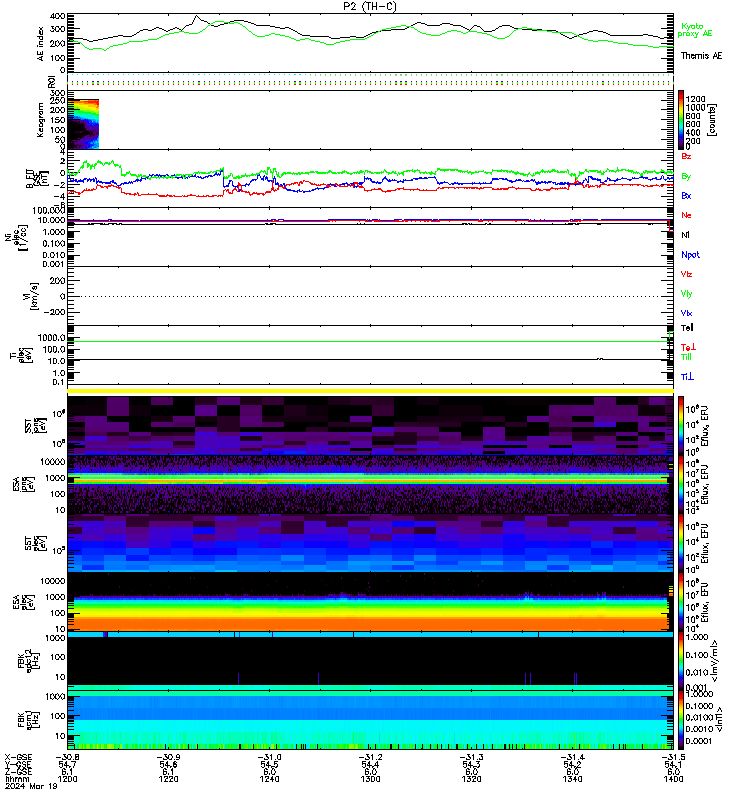This screenshot has width=750, height=800.
Task: Click the -200 tick on the Vi axis
Action: [x=54, y=312]
